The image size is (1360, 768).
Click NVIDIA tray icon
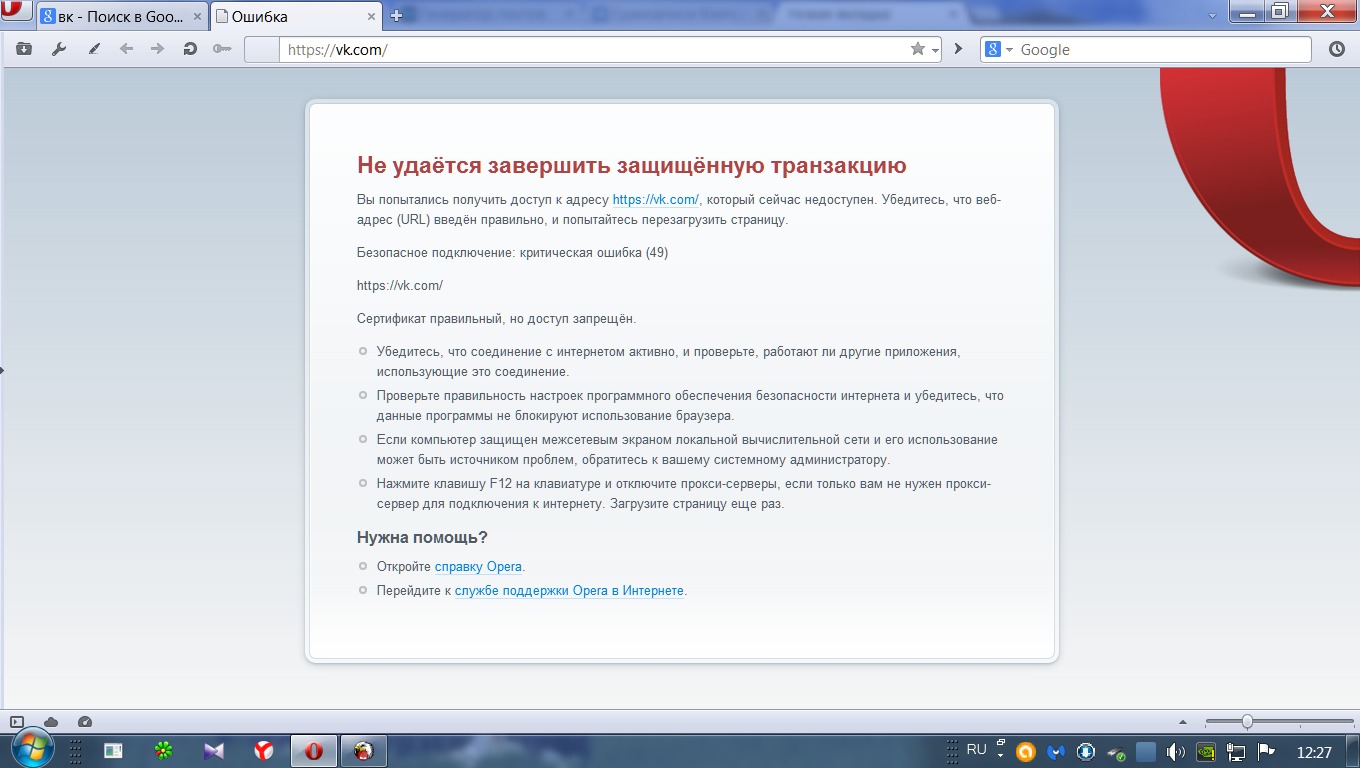(1206, 751)
